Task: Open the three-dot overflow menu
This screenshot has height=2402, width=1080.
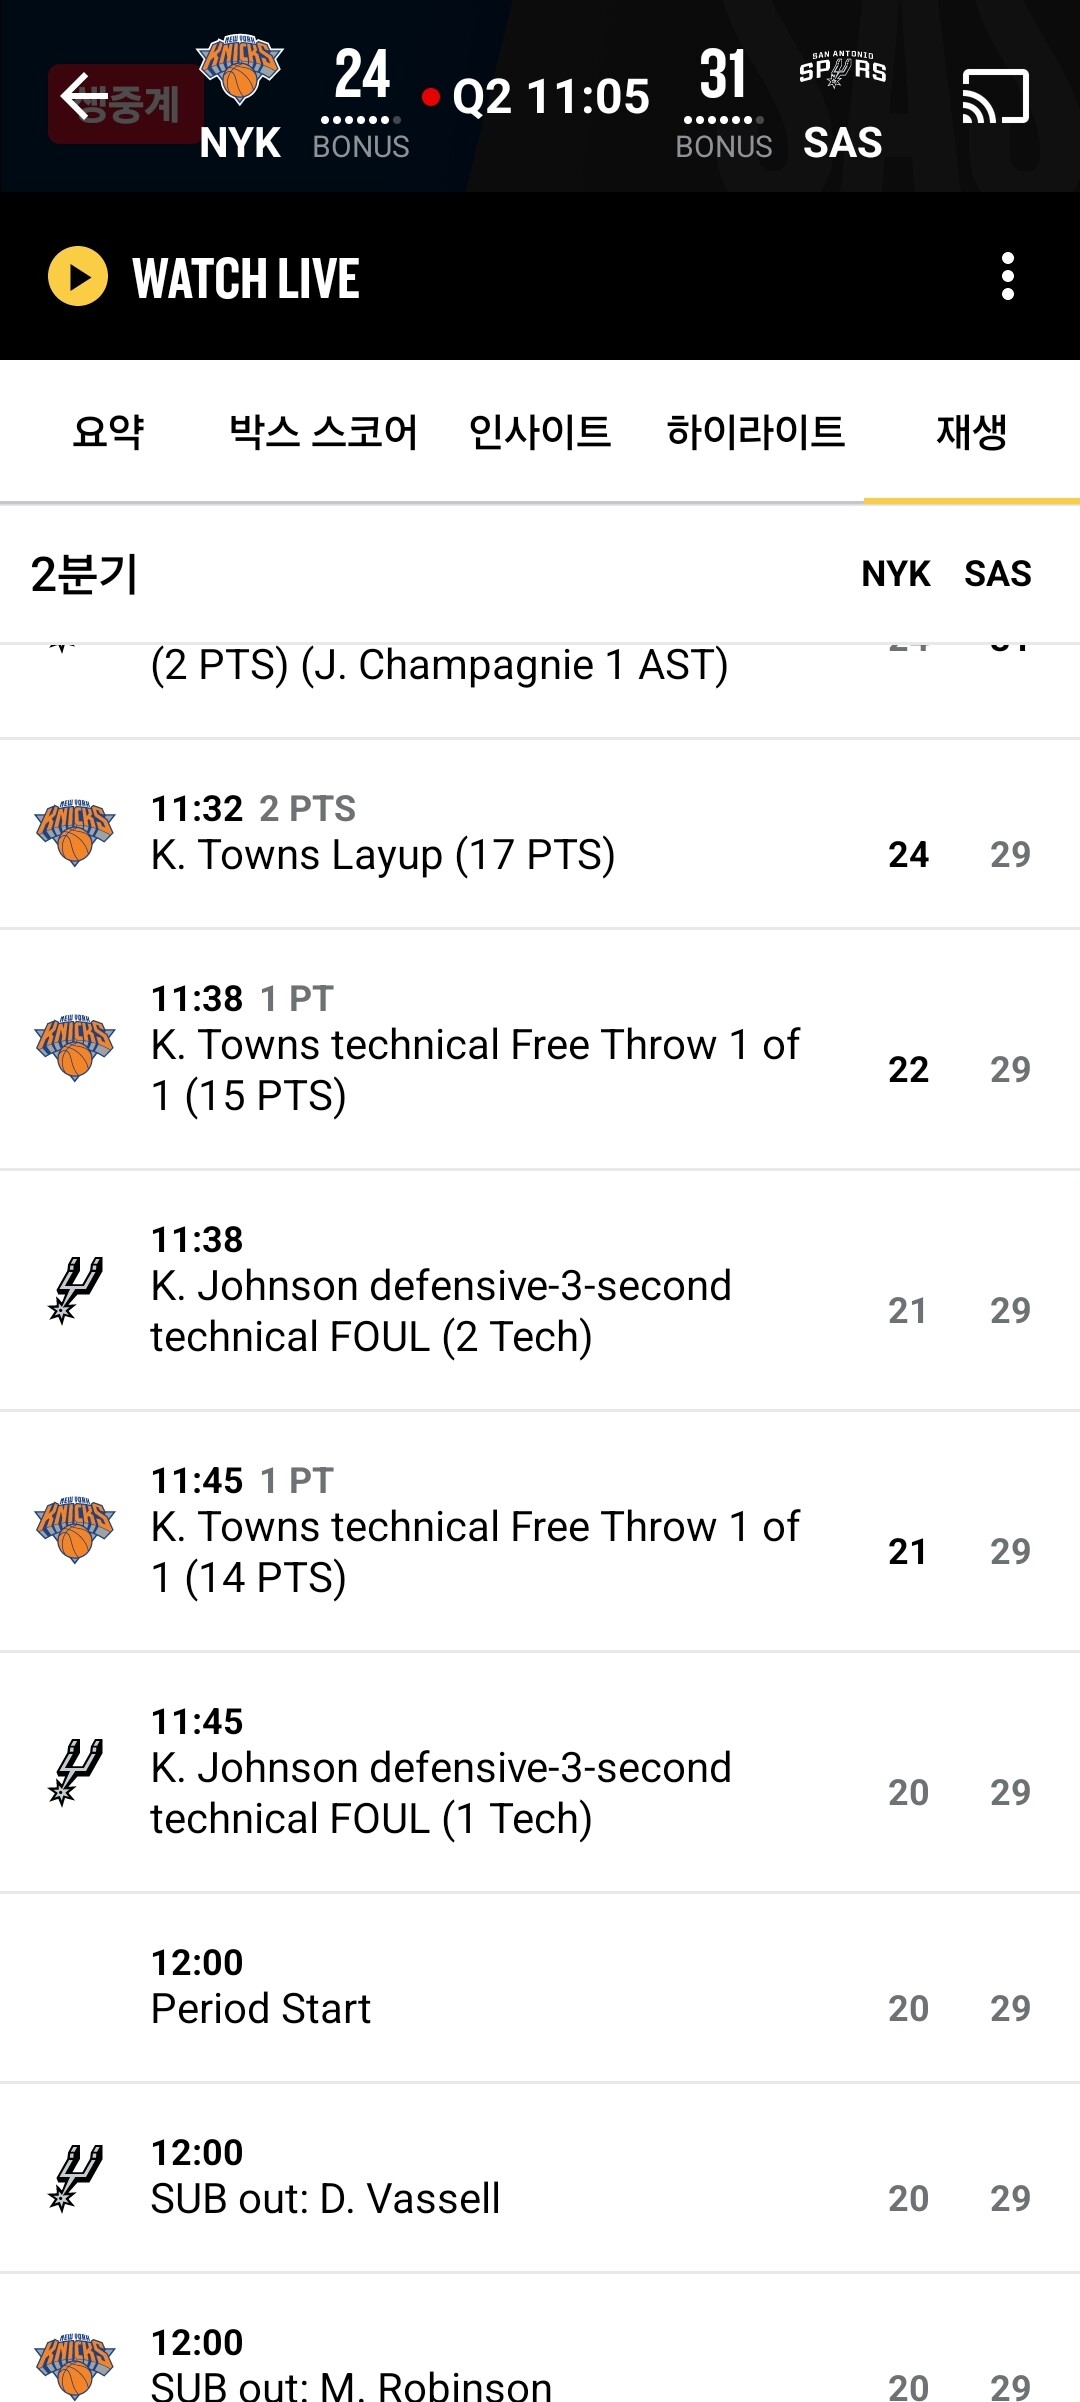Action: pyautogui.click(x=1007, y=276)
